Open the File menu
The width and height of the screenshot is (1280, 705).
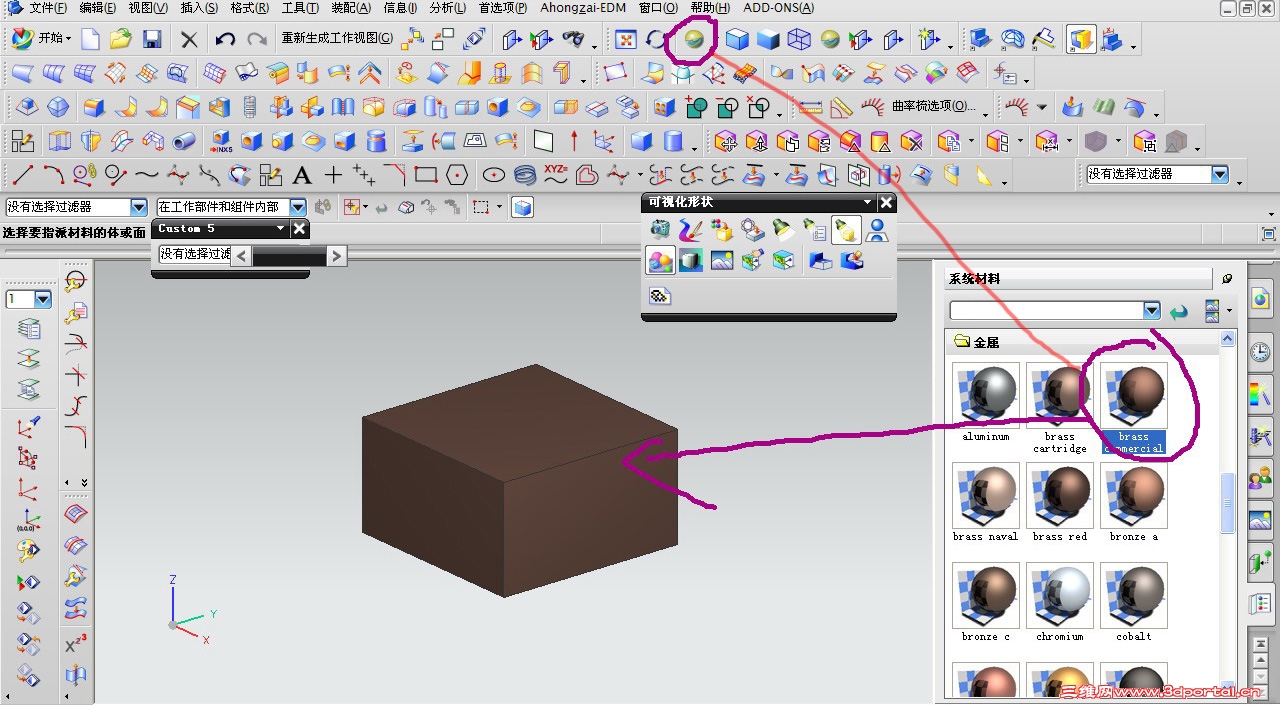[x=47, y=8]
